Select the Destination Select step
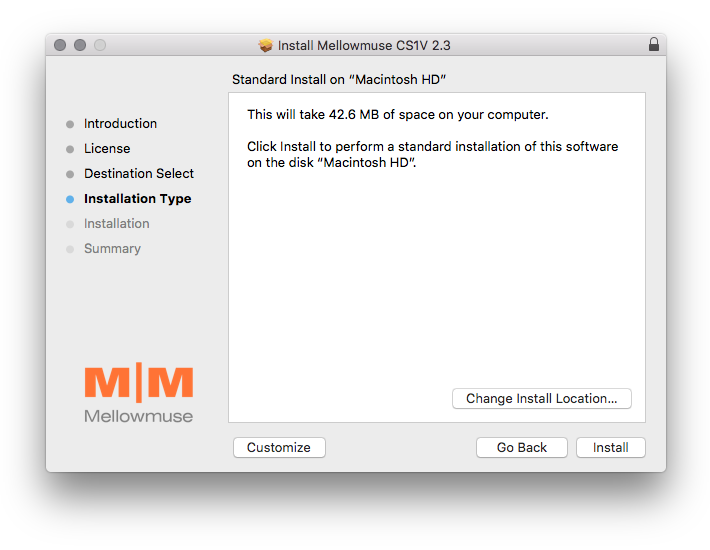The height and width of the screenshot is (550, 710). (x=139, y=173)
